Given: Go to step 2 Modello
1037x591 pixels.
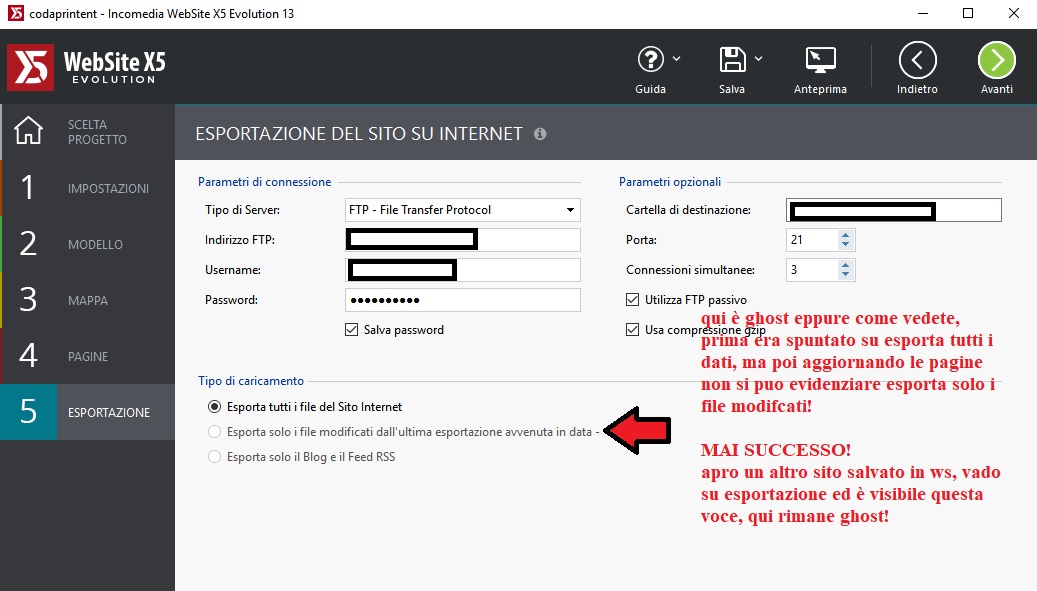Looking at the screenshot, I should [88, 245].
